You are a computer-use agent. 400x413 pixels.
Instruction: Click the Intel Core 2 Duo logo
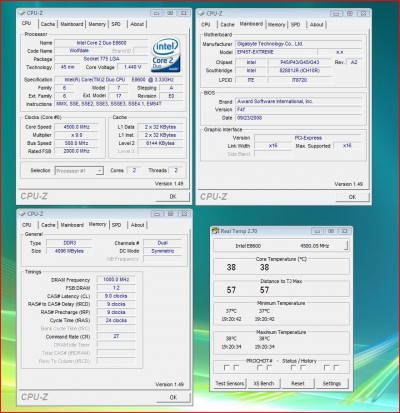pos(166,54)
